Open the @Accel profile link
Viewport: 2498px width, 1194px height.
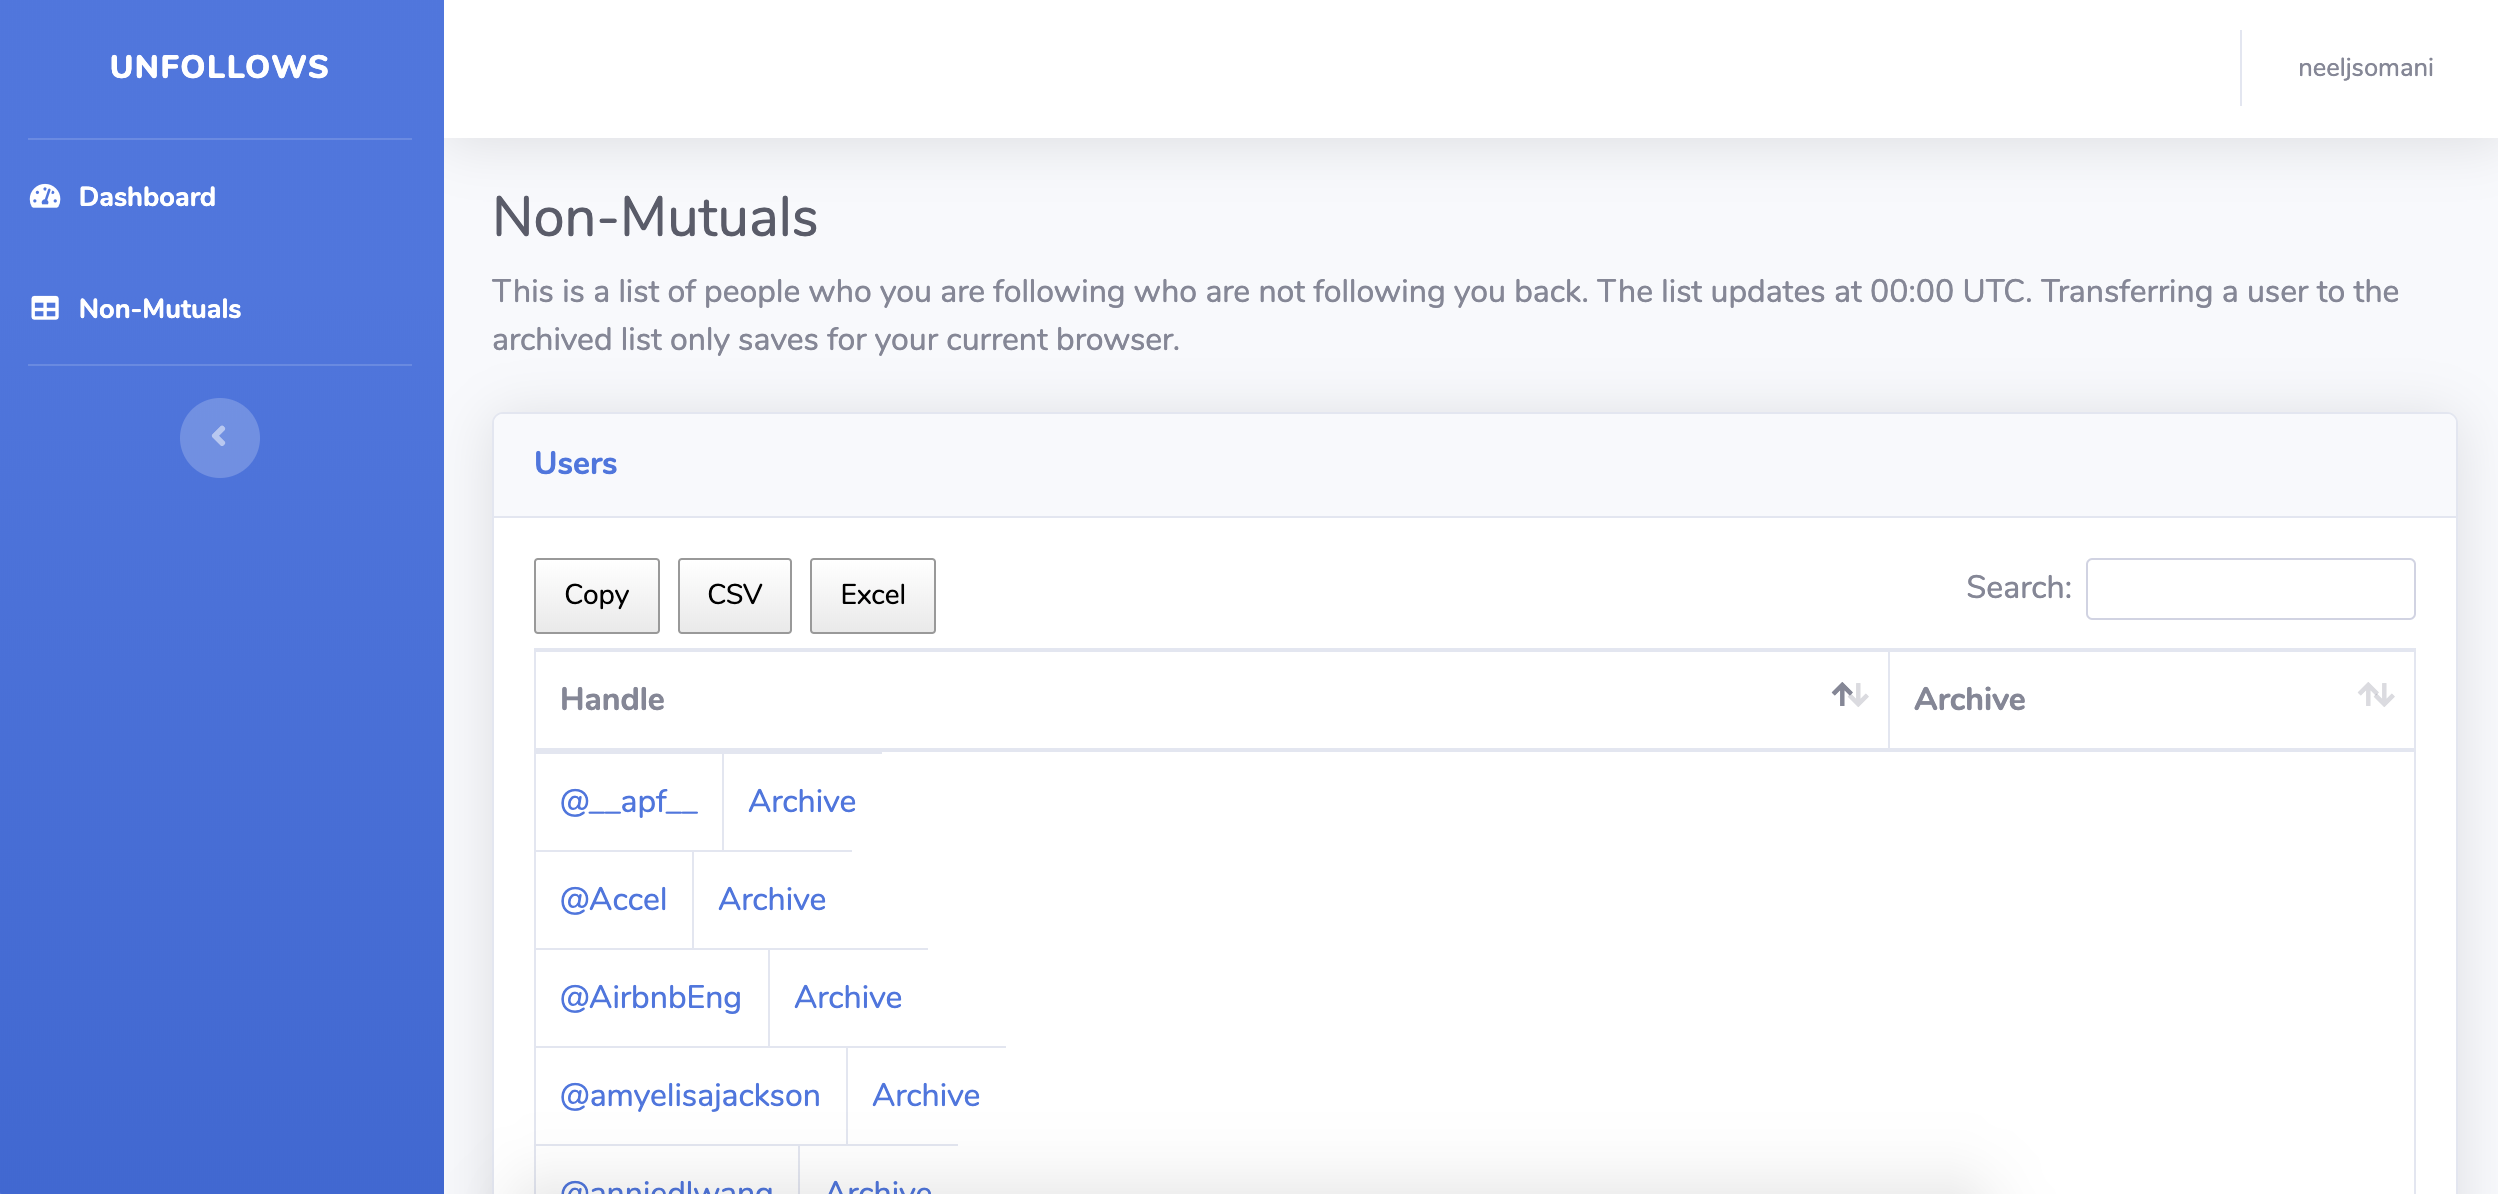[x=613, y=899]
